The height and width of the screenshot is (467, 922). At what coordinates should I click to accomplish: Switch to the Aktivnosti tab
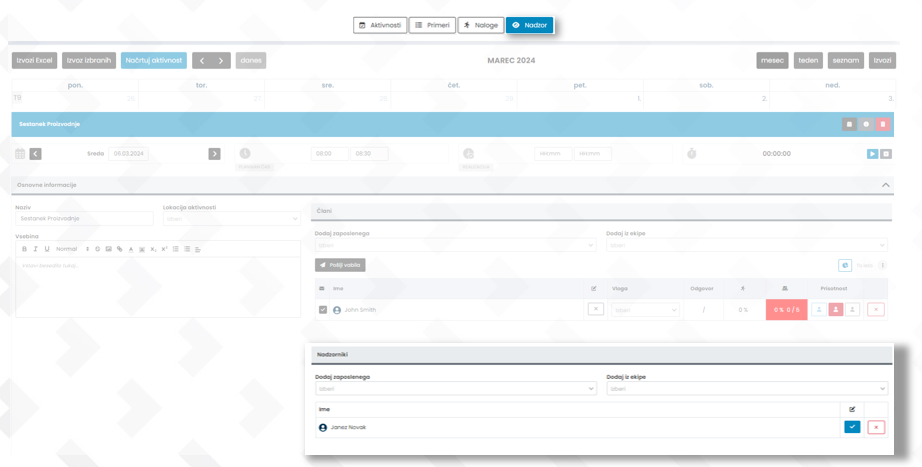click(380, 25)
